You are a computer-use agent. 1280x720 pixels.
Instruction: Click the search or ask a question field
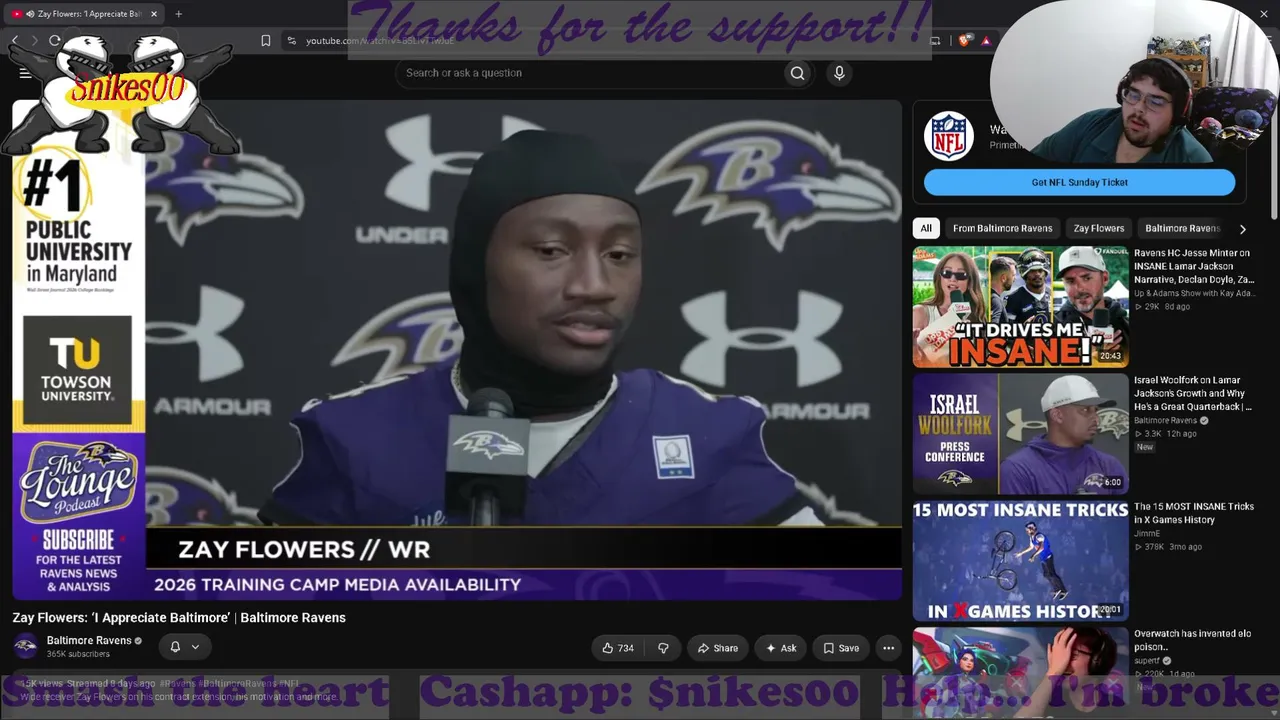[590, 73]
